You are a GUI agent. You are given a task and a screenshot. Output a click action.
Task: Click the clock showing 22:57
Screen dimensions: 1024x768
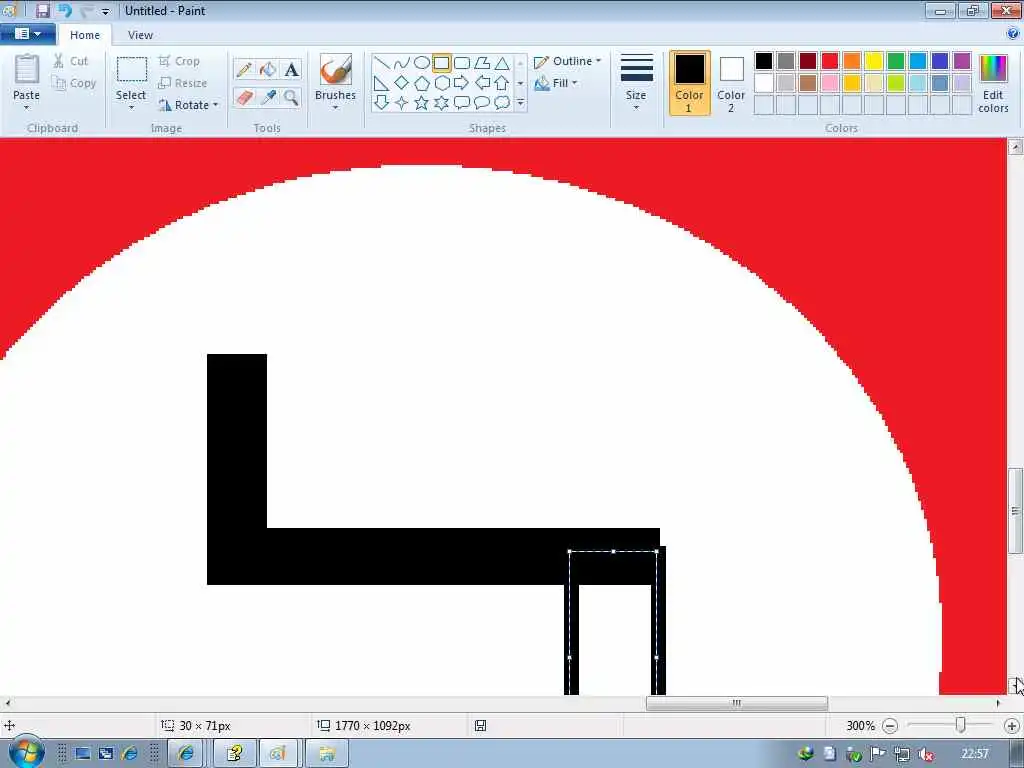click(x=974, y=754)
